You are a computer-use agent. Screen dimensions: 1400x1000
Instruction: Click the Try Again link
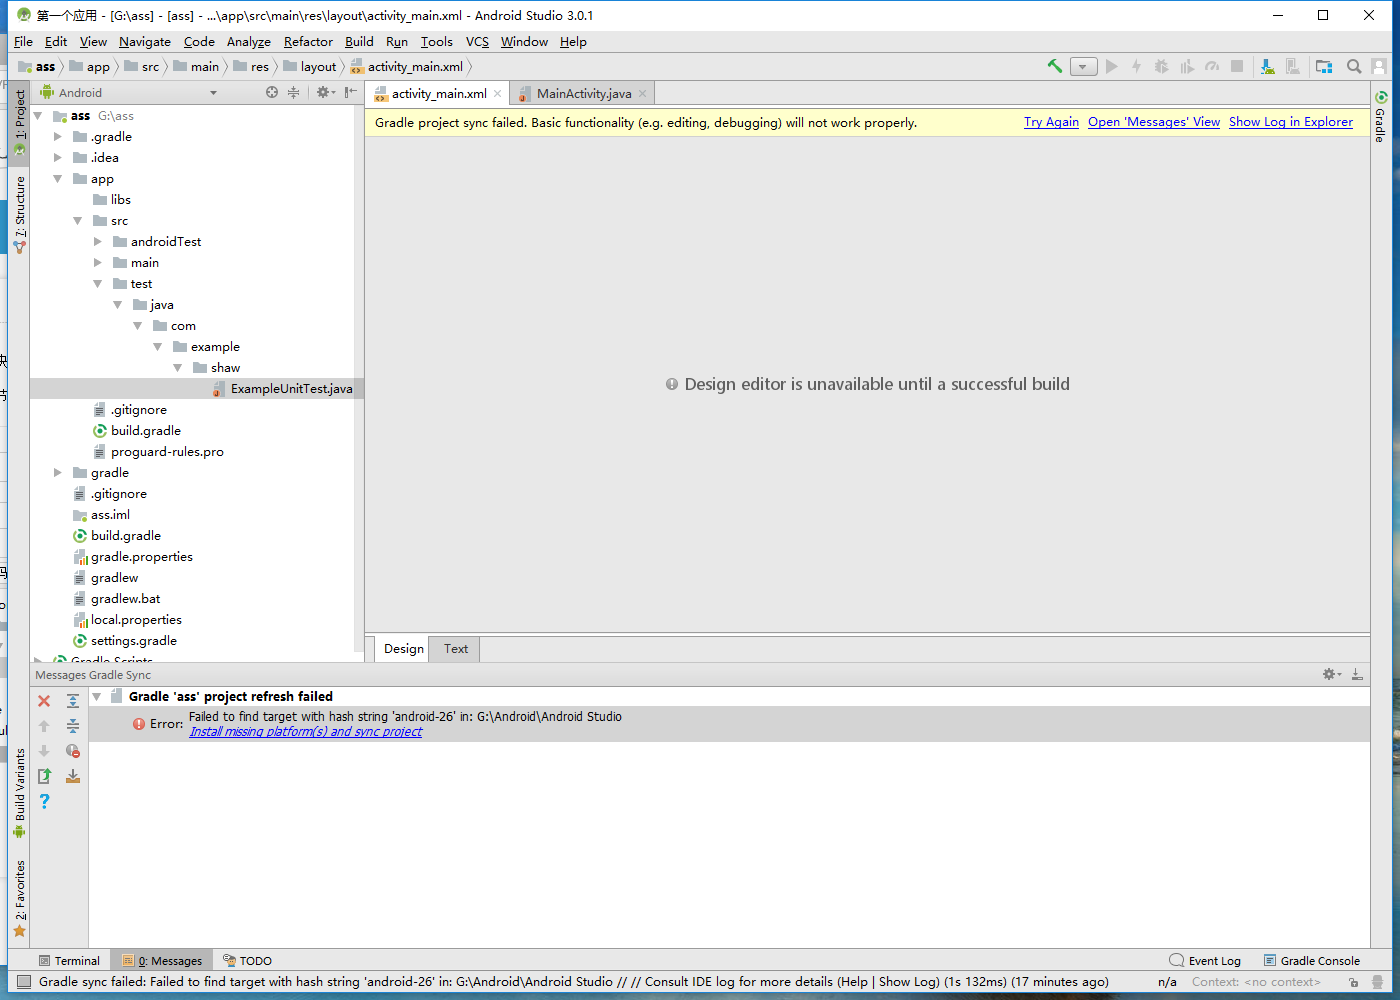pyautogui.click(x=1051, y=122)
